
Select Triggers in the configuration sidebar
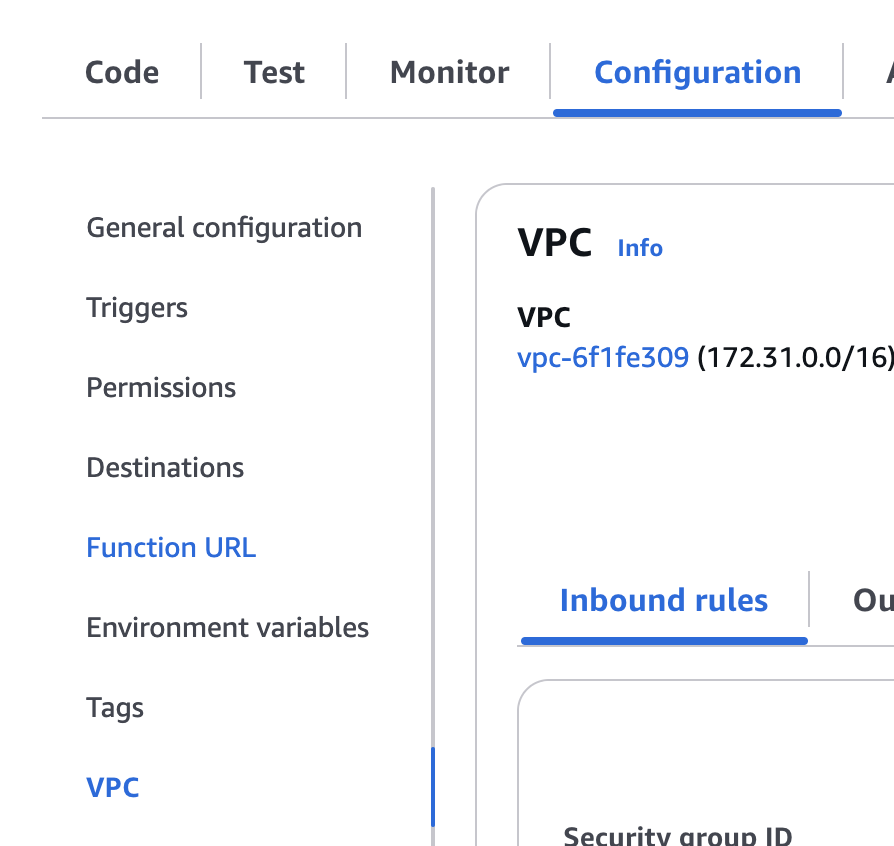click(x=137, y=308)
